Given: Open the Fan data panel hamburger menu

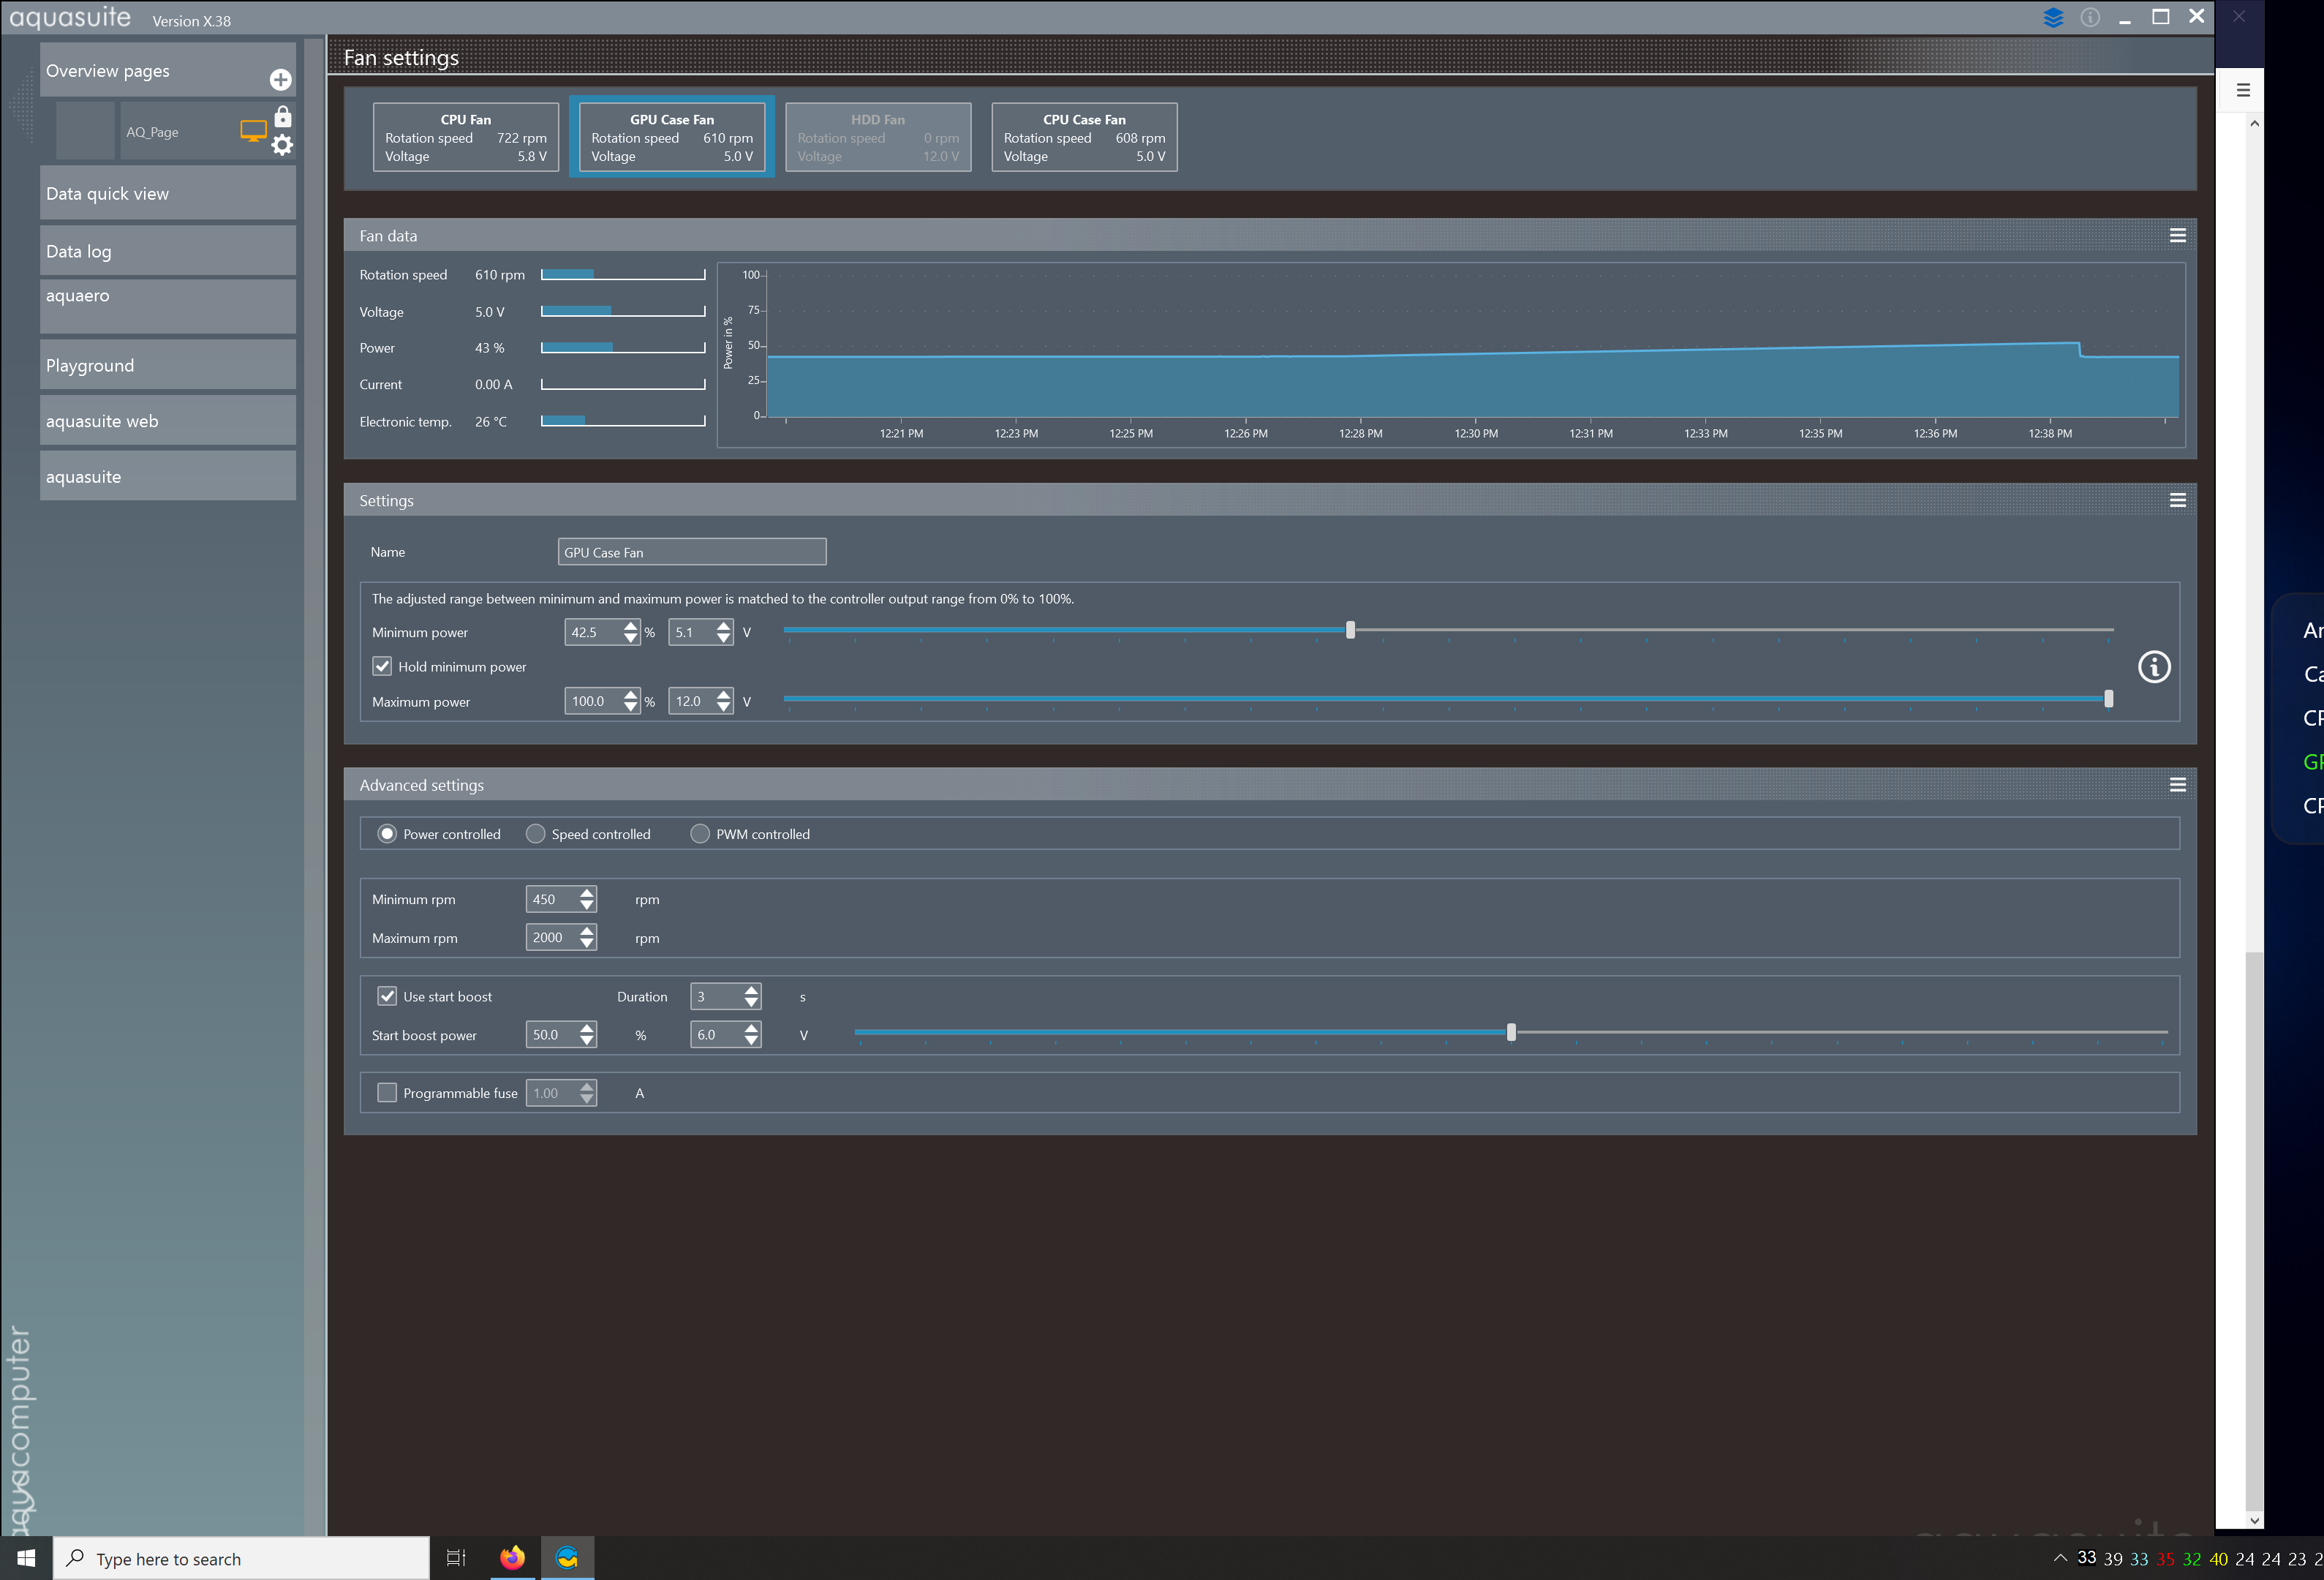Looking at the screenshot, I should click(x=2177, y=236).
